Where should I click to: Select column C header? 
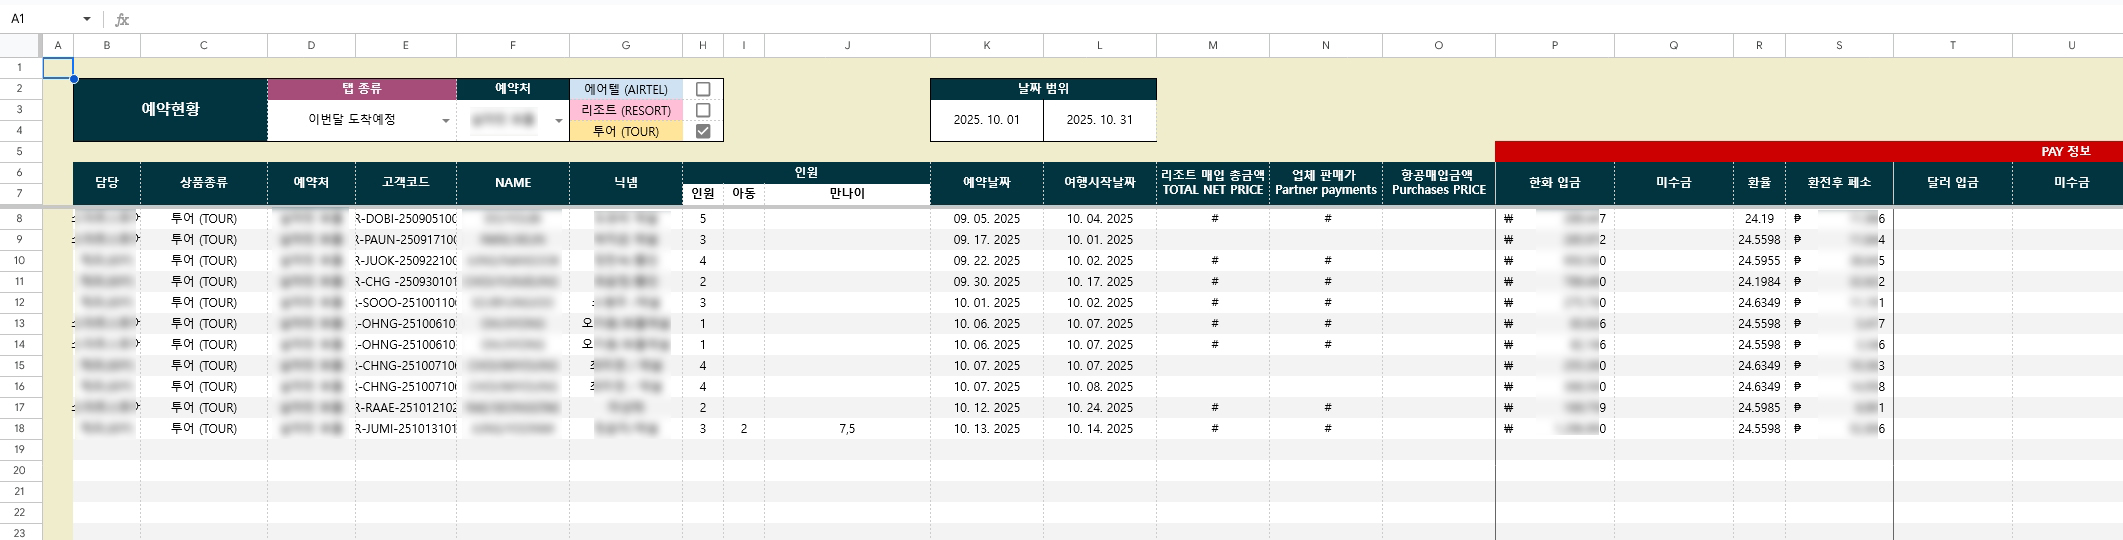point(204,45)
